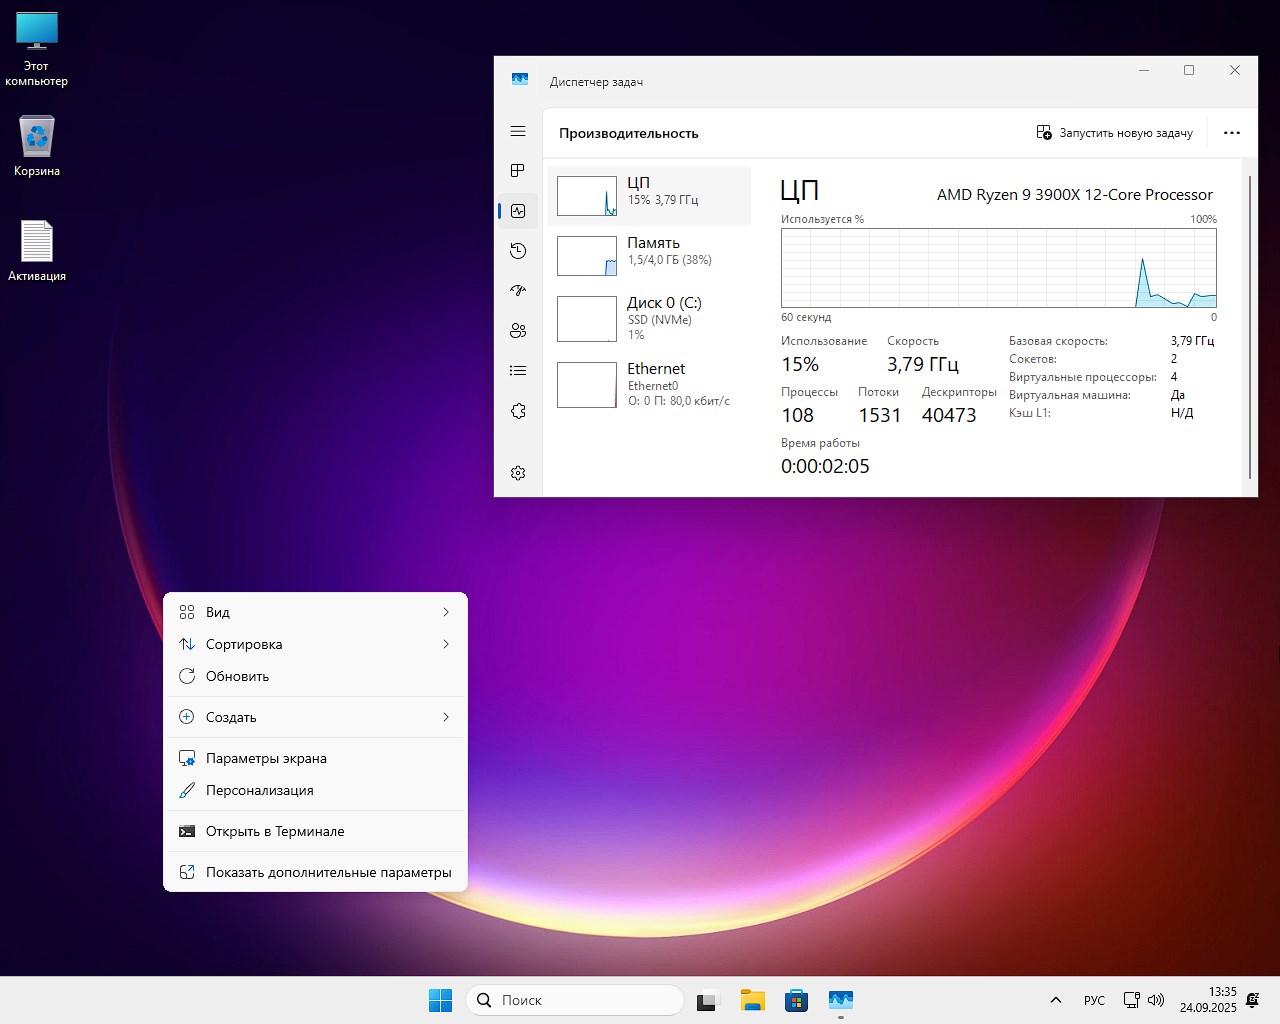Close the Task Manager window
Viewport: 1280px width, 1024px height.
(1235, 70)
